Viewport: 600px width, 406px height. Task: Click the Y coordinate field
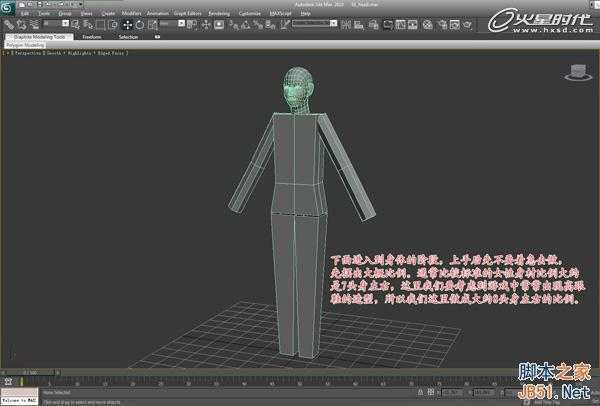coord(484,392)
